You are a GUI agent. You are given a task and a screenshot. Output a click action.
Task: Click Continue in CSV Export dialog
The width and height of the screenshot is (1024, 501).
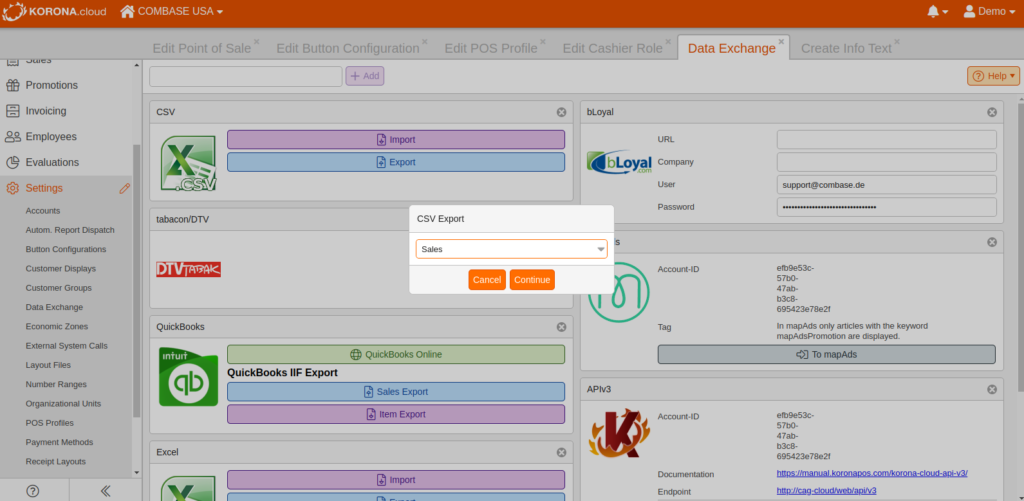click(x=532, y=280)
